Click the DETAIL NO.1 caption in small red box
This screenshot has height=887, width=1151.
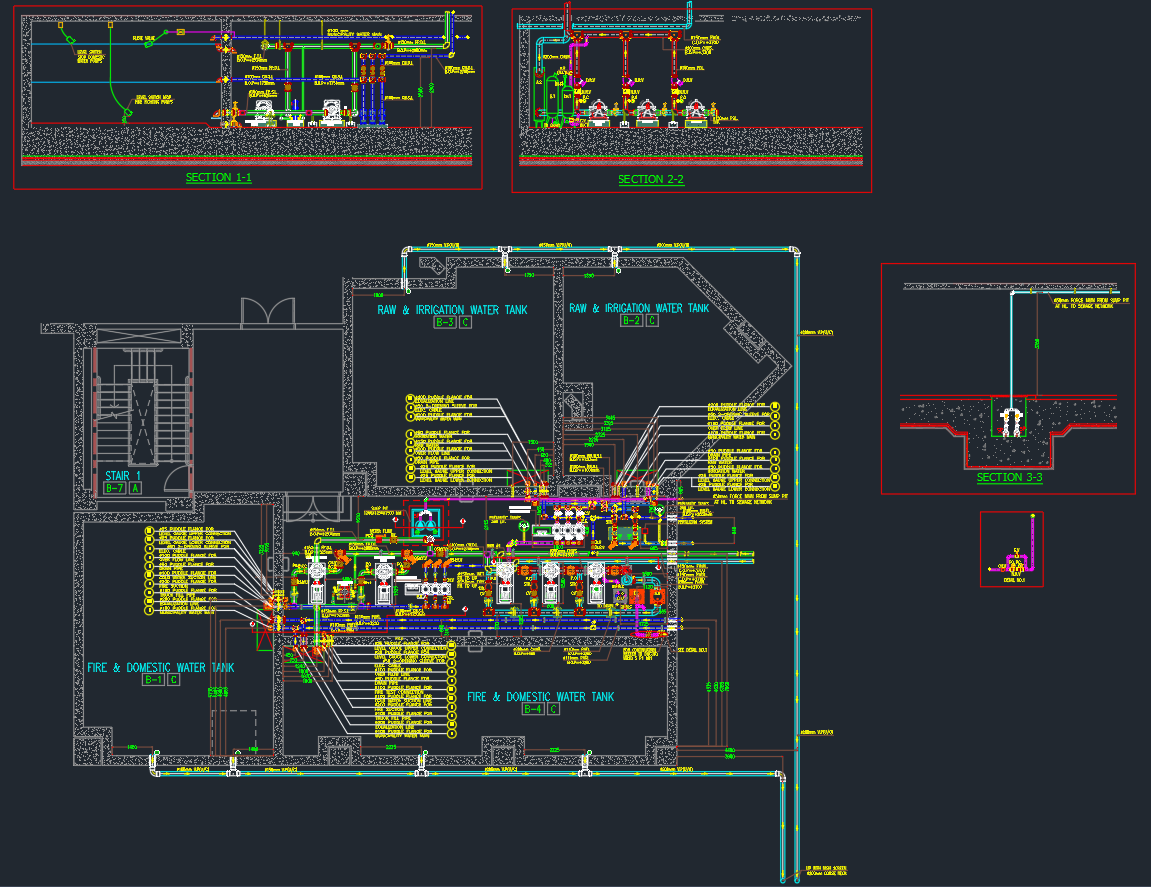[1014, 580]
